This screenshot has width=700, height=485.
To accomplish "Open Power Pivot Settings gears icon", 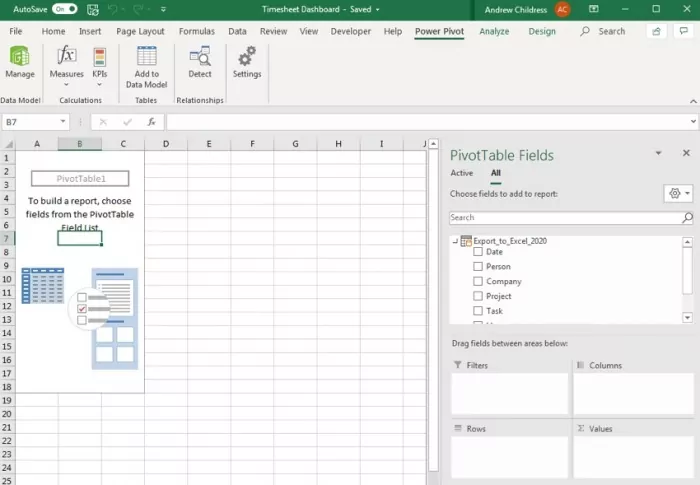I will (247, 56).
